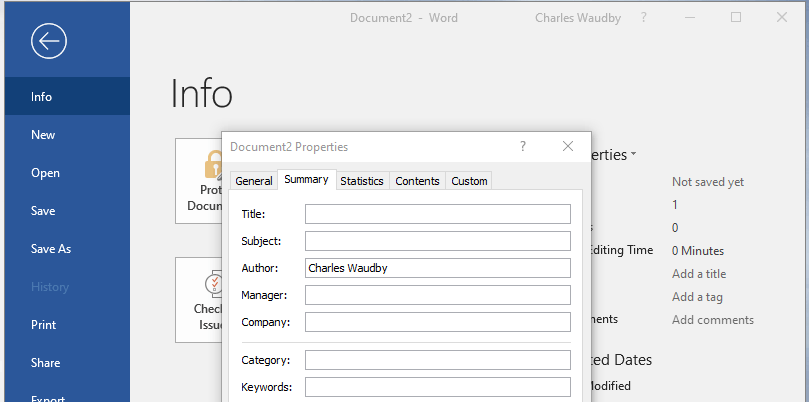Click into the Title field
This screenshot has width=809, height=402.
pyautogui.click(x=438, y=214)
